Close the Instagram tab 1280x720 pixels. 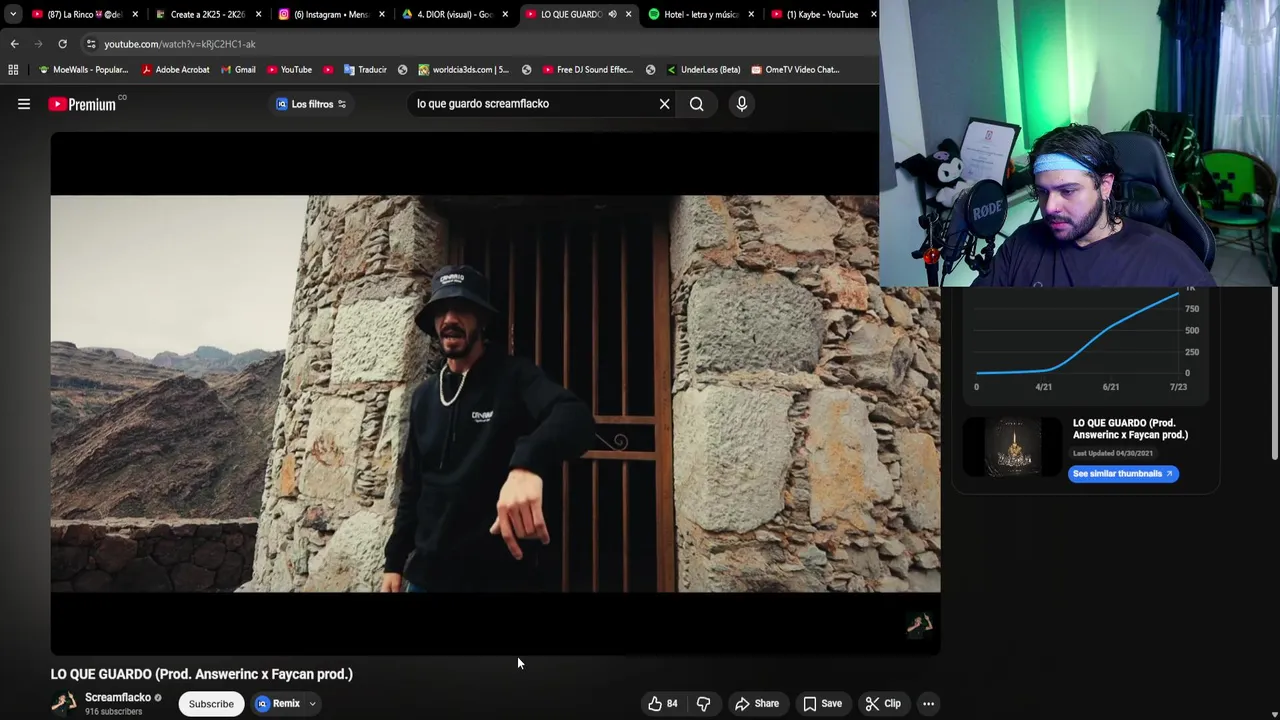(x=381, y=14)
